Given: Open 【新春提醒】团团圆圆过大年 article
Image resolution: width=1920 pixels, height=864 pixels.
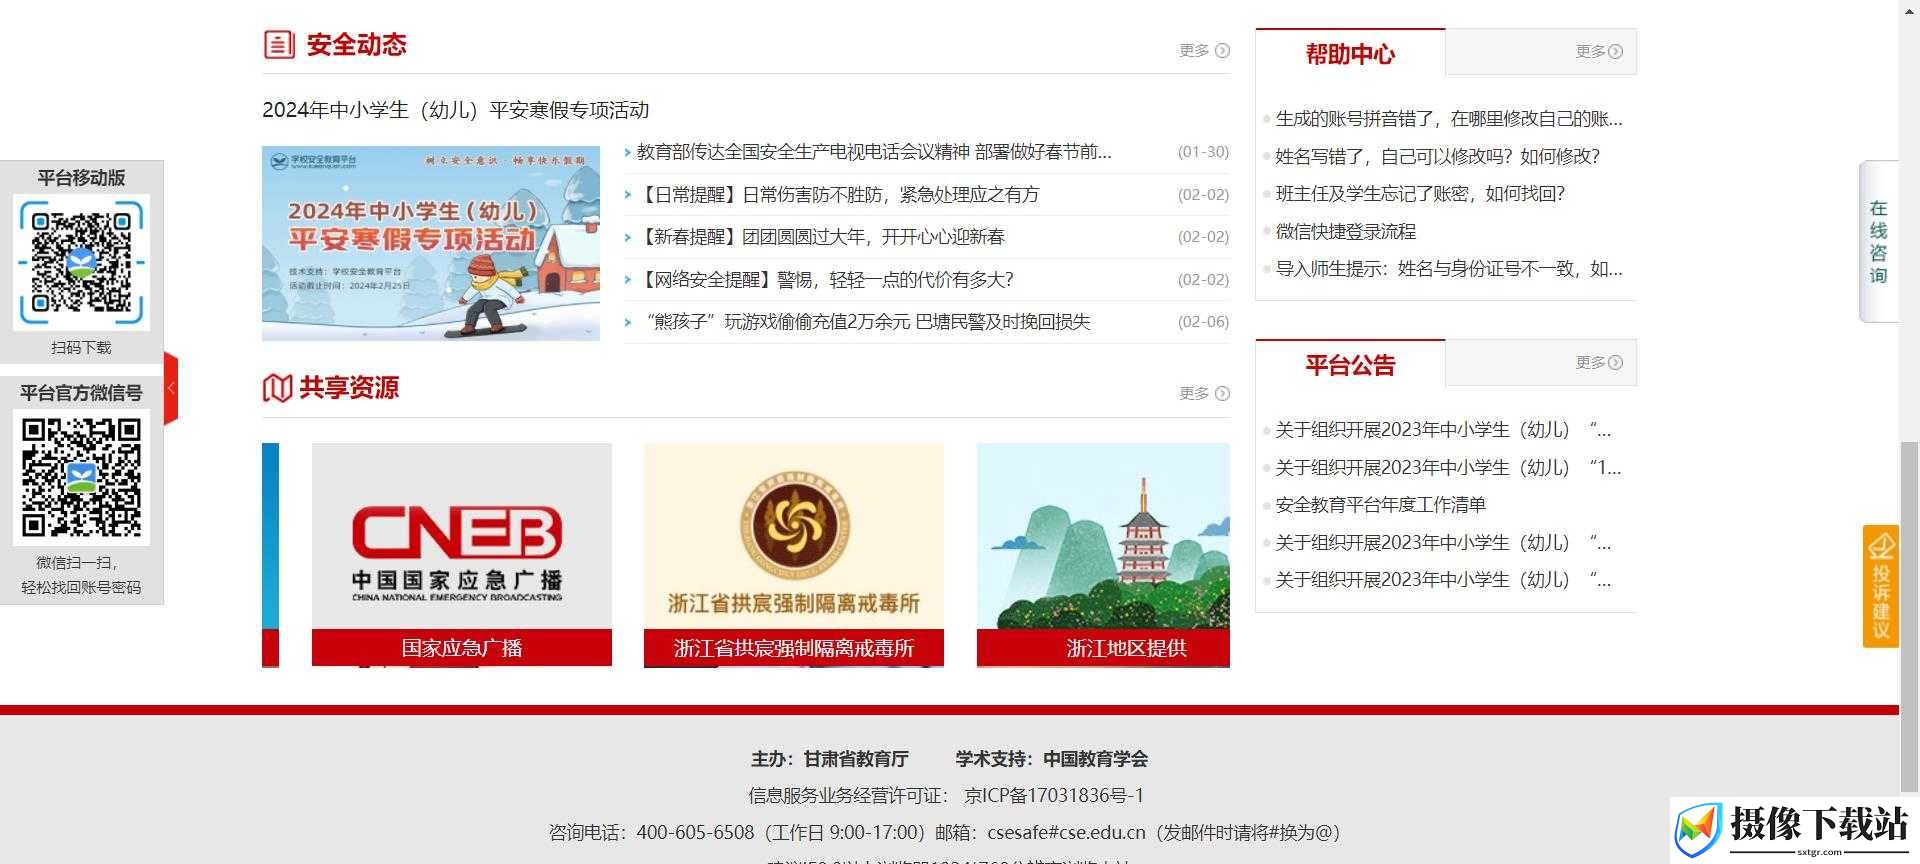Looking at the screenshot, I should coord(822,237).
